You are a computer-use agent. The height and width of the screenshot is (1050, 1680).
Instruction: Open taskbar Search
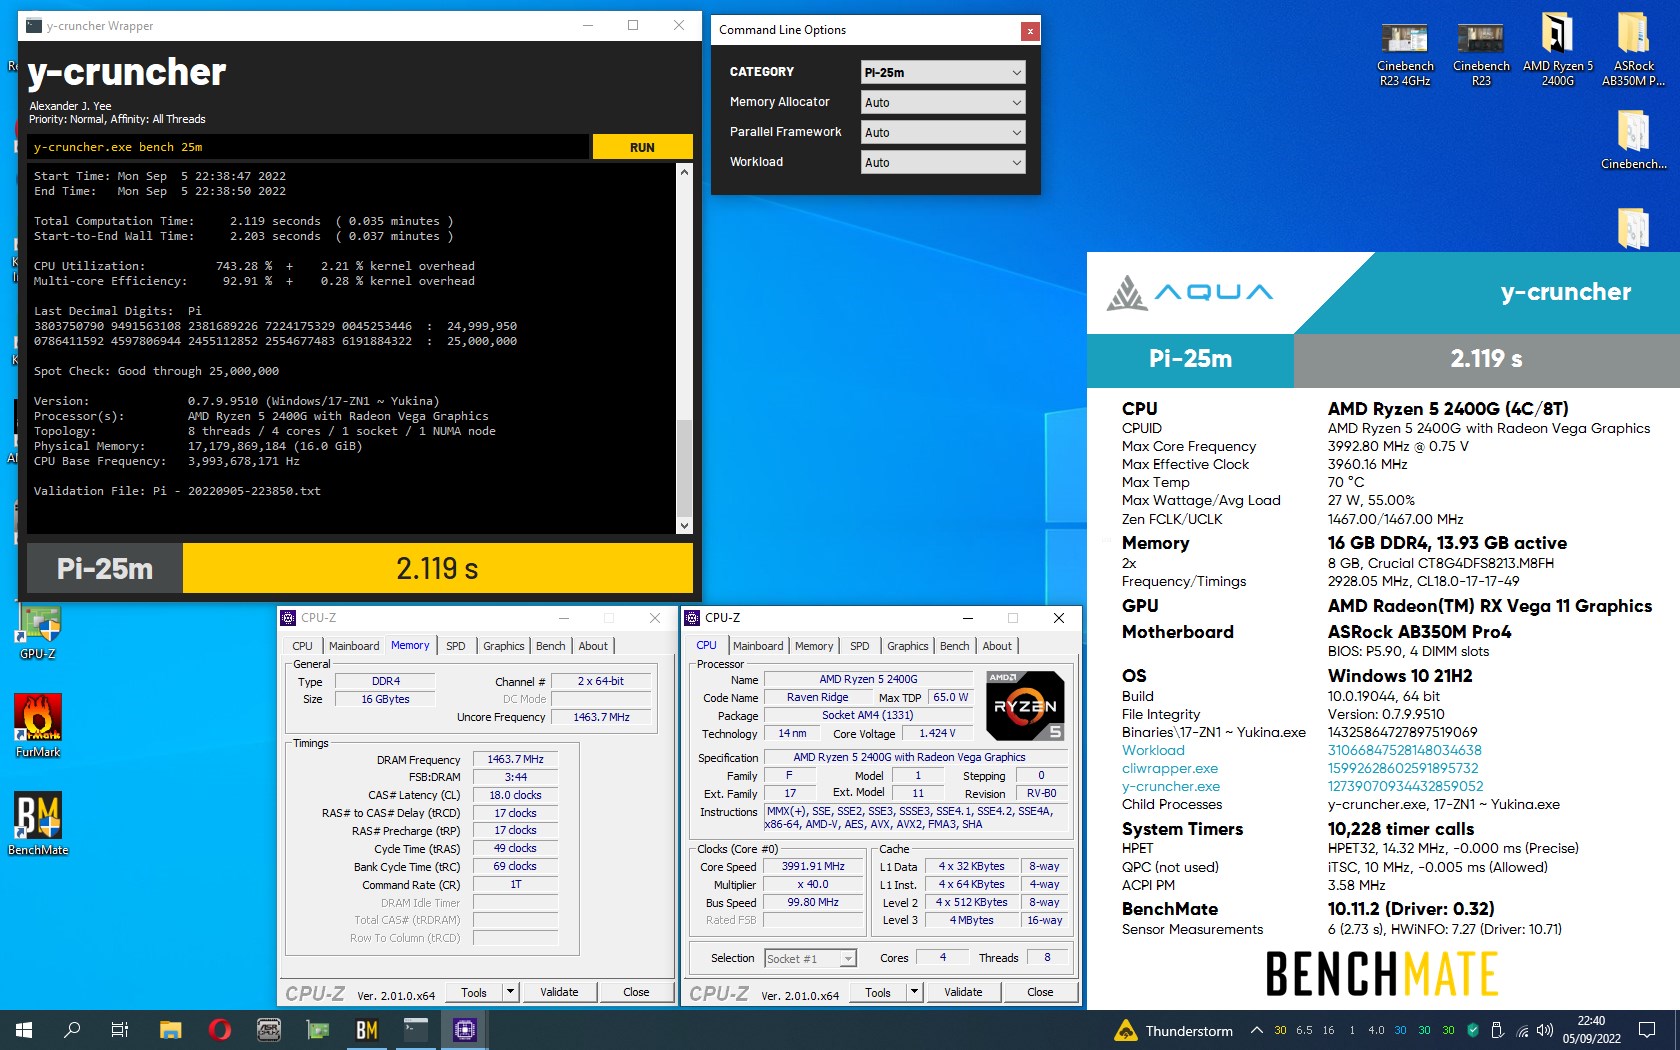(x=72, y=1030)
